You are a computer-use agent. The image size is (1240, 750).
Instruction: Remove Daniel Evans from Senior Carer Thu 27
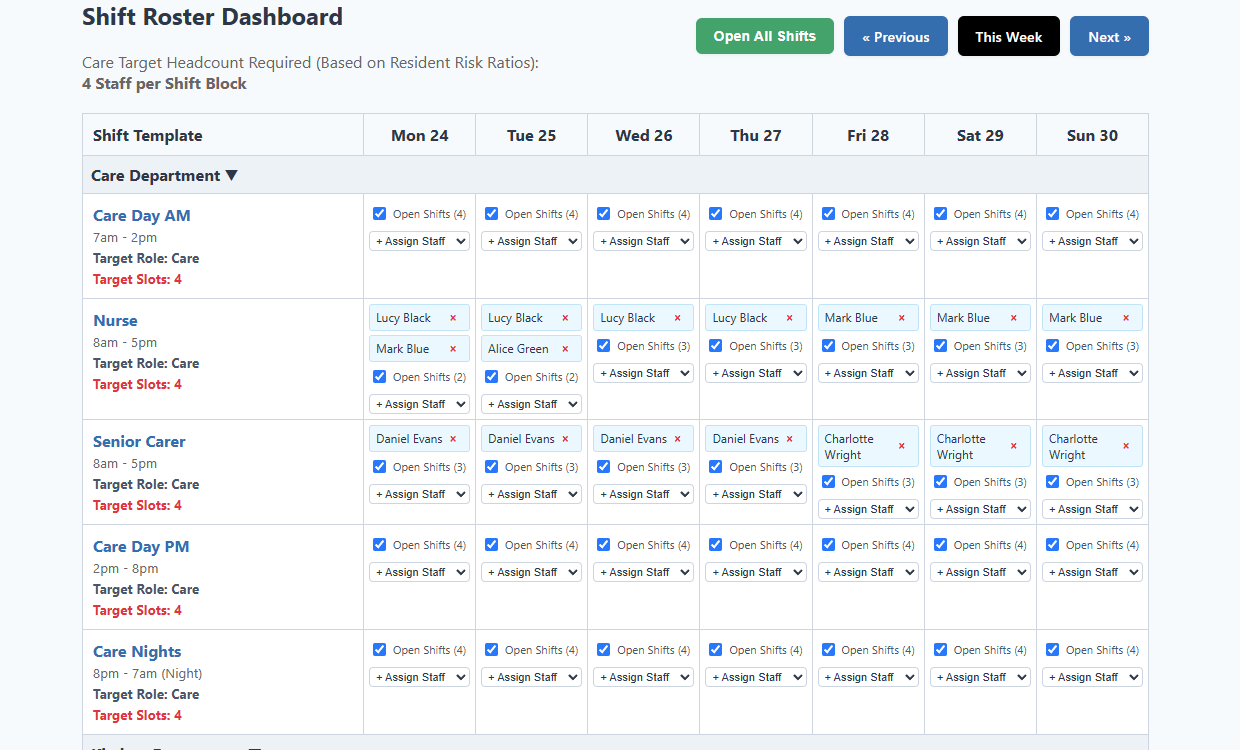coord(789,439)
